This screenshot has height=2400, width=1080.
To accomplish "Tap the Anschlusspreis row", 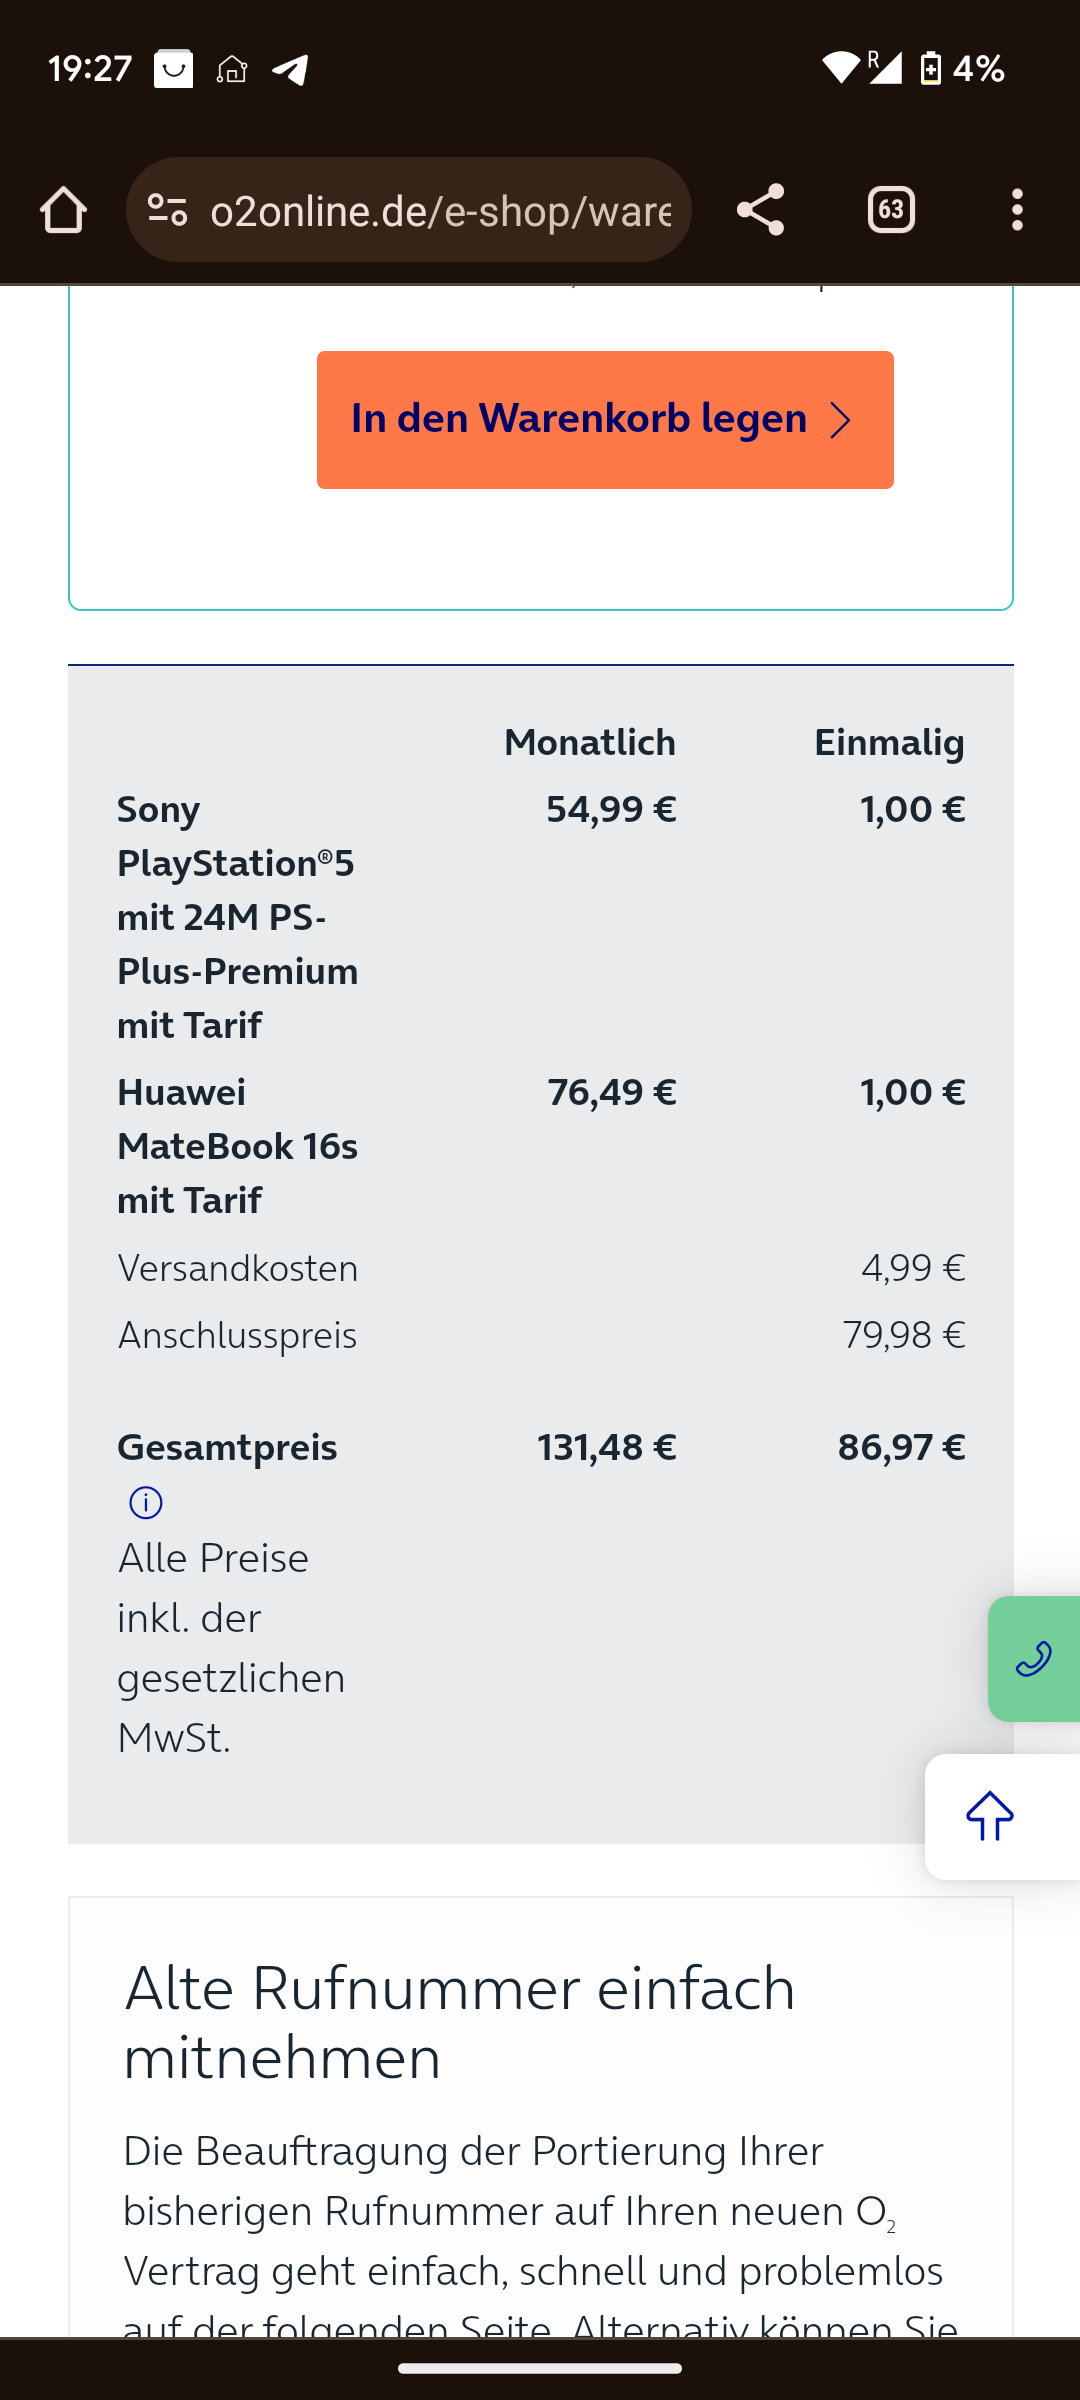I will (x=541, y=1335).
